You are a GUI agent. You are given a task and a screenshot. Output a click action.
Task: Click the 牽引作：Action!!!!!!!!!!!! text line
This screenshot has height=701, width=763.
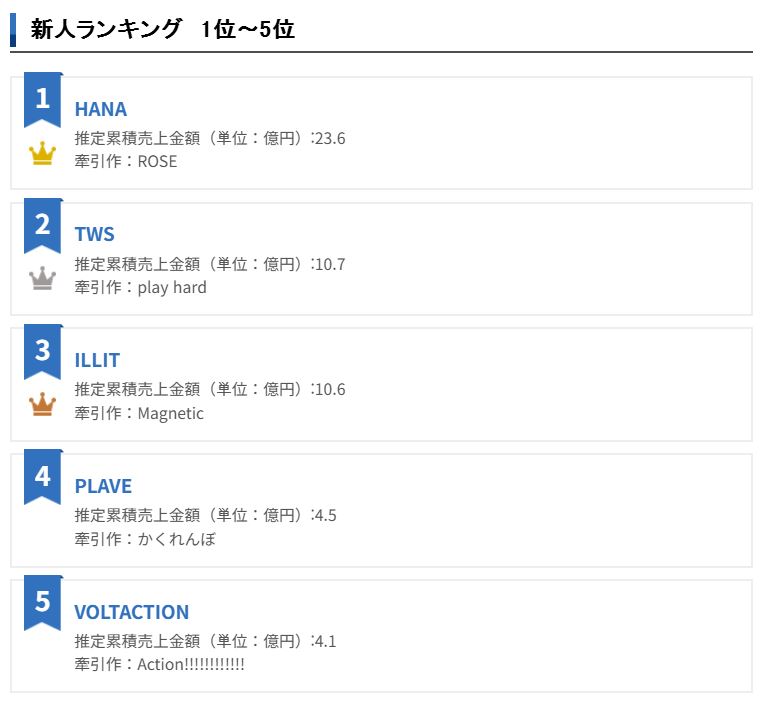click(x=160, y=664)
